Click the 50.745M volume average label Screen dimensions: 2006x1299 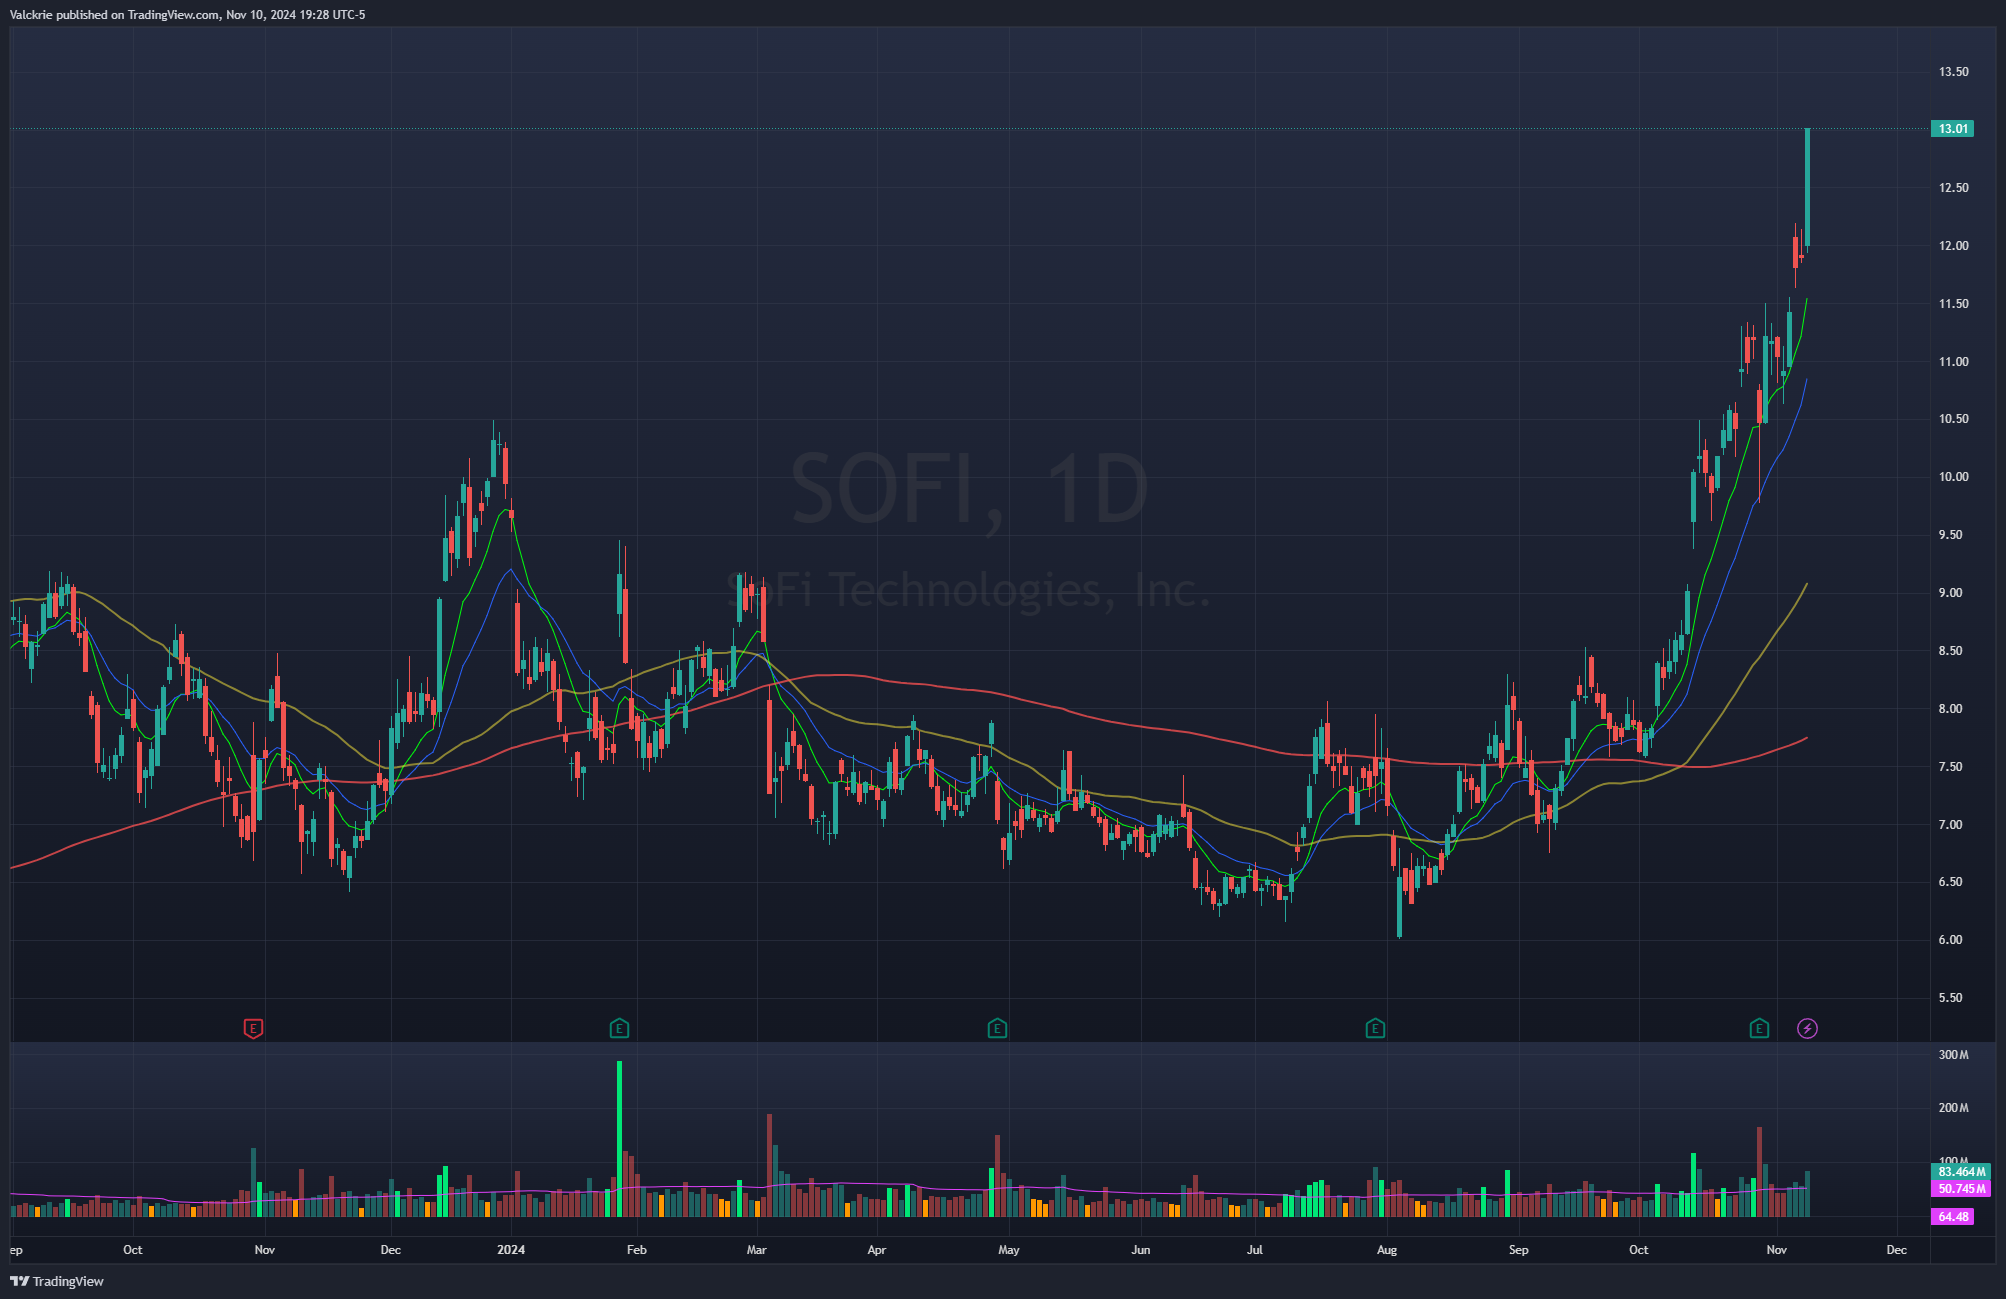[x=1961, y=1189]
